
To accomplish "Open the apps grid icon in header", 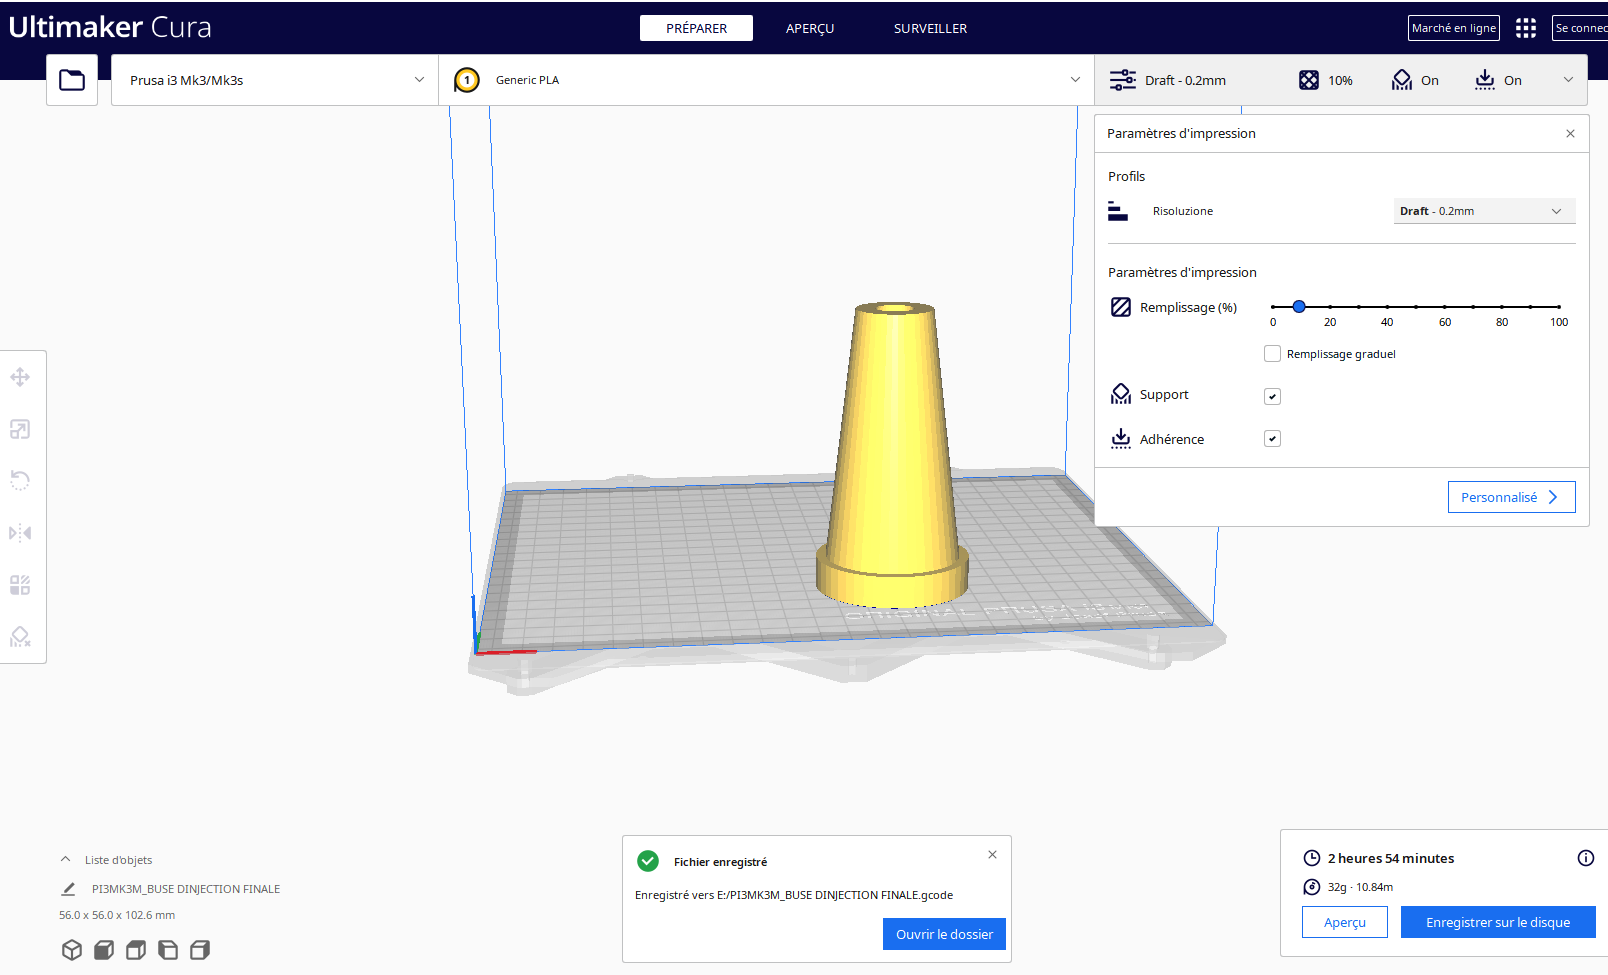I will click(1525, 28).
